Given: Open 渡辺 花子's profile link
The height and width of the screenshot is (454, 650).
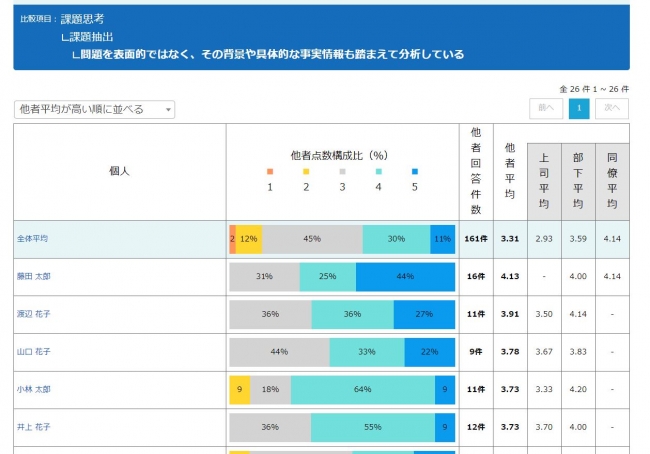Looking at the screenshot, I should coord(34,314).
